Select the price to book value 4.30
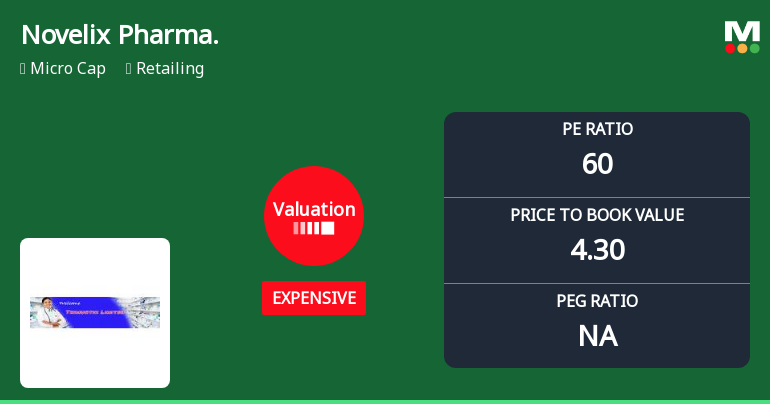770x404 pixels. pyautogui.click(x=597, y=250)
